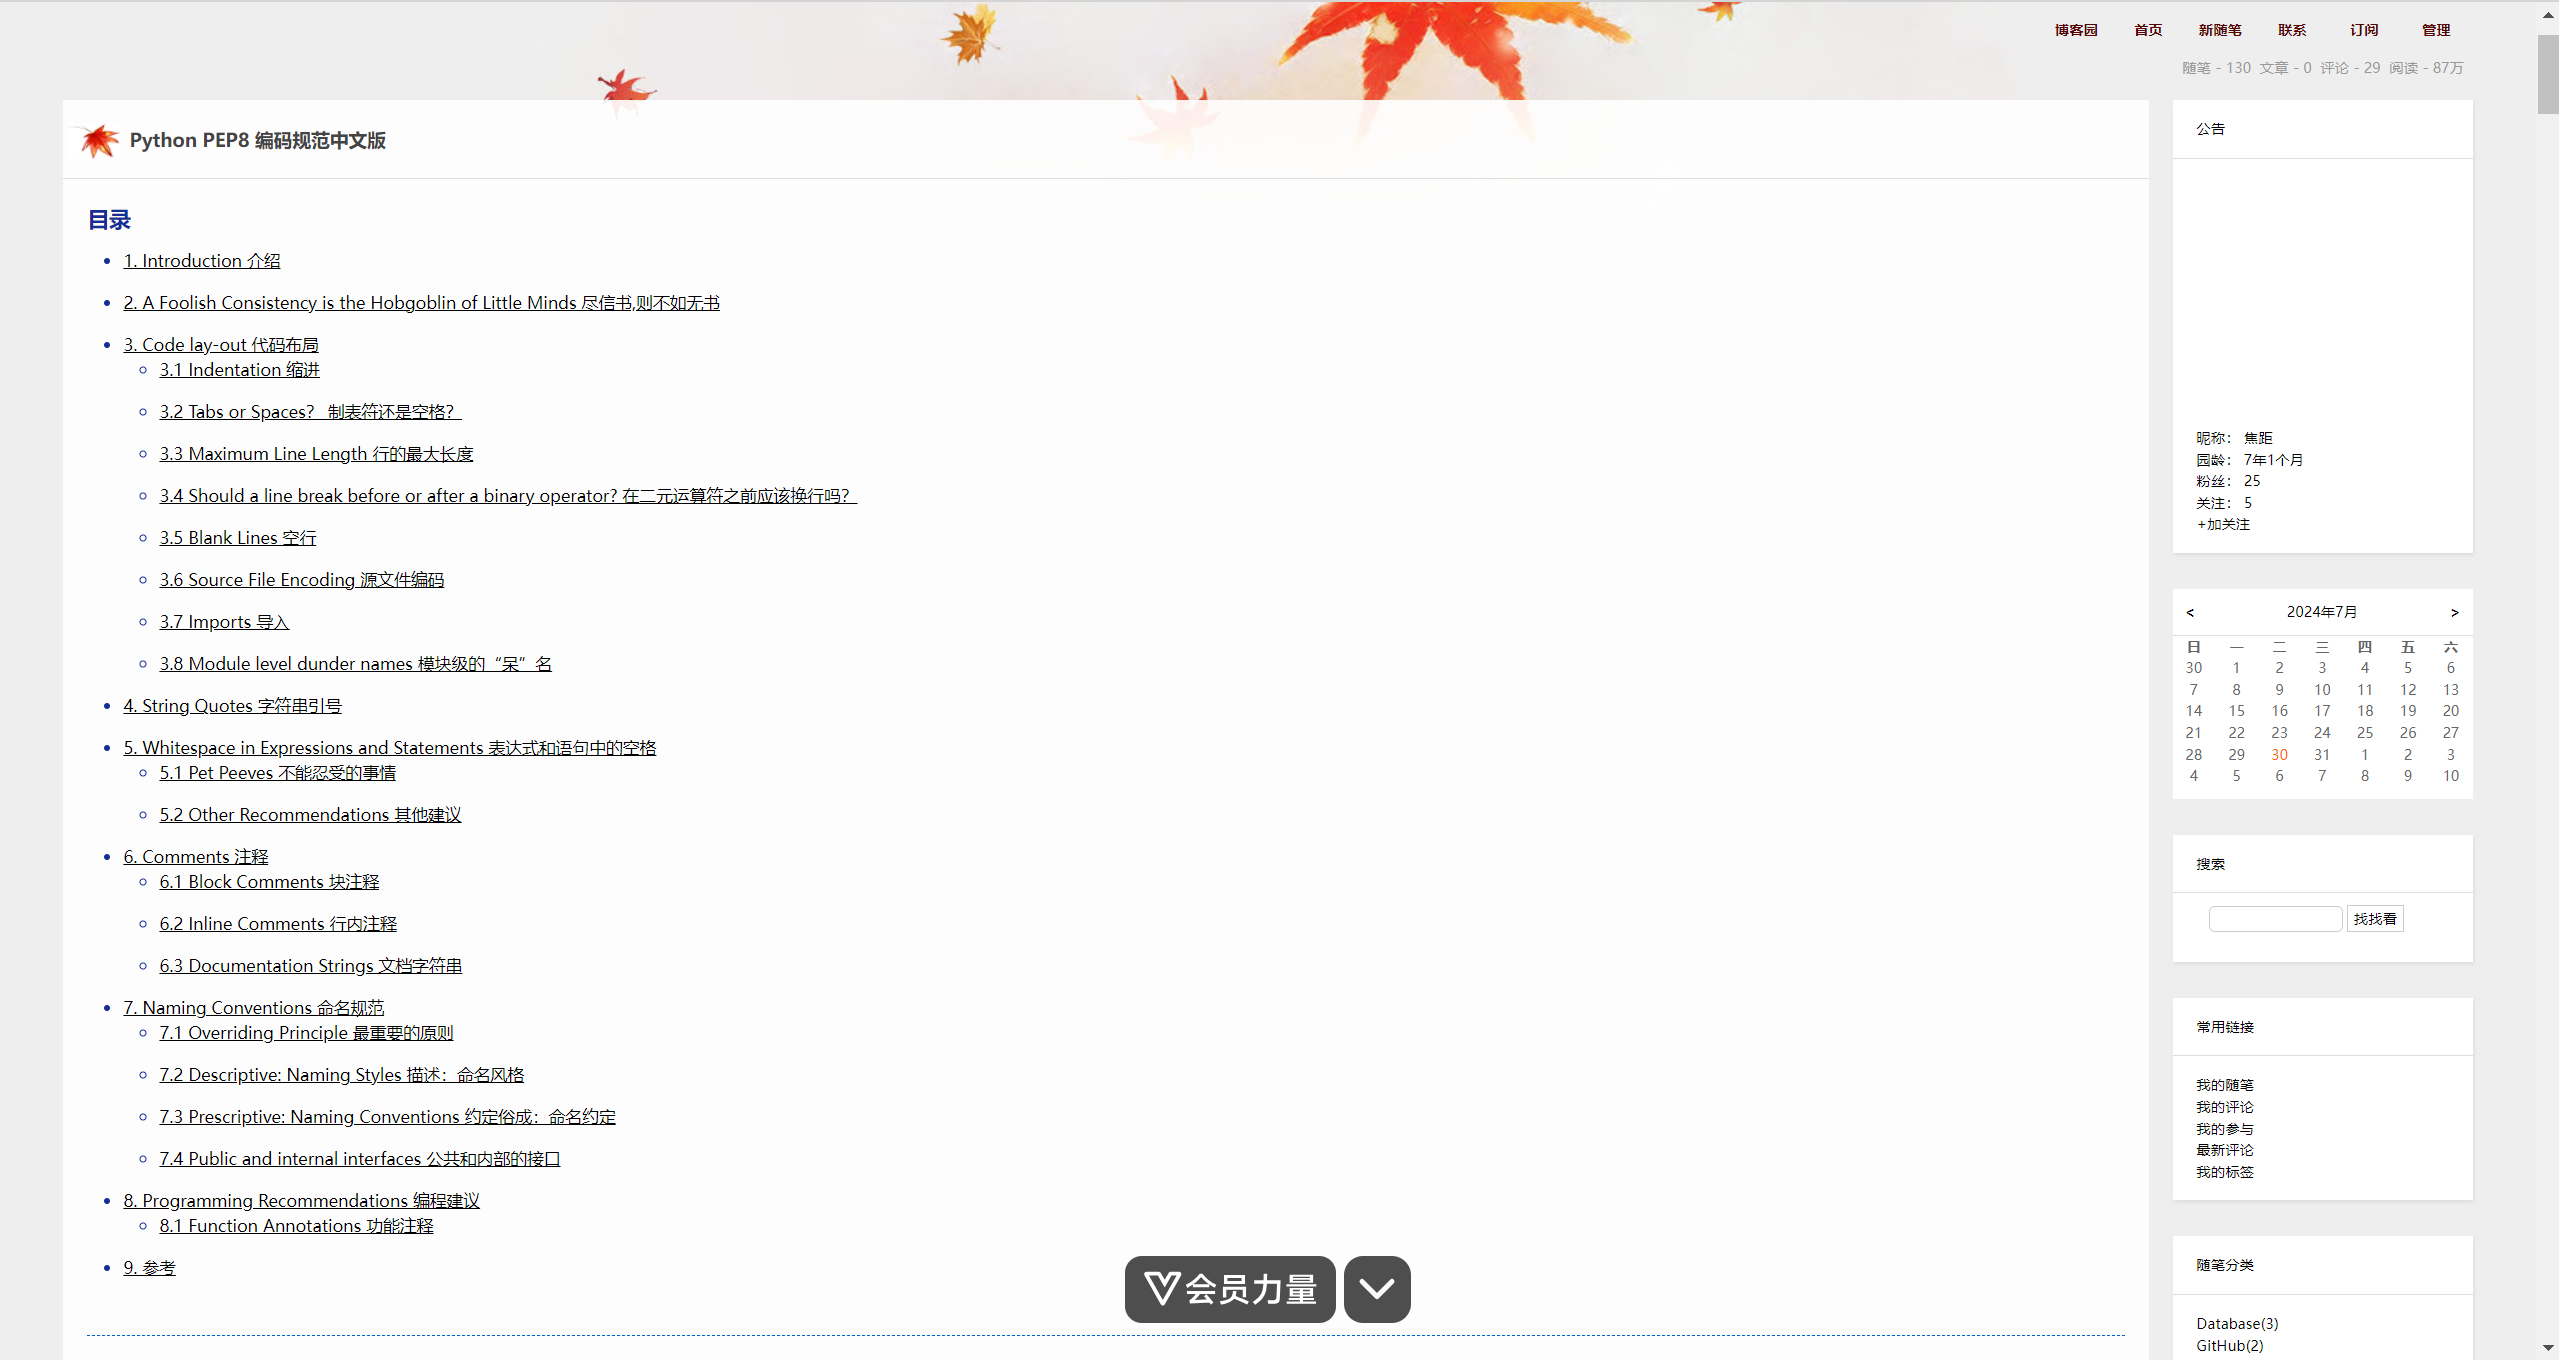This screenshot has width=2559, height=1360.
Task: Click the 会员力量 badge
Action: 1230,1289
